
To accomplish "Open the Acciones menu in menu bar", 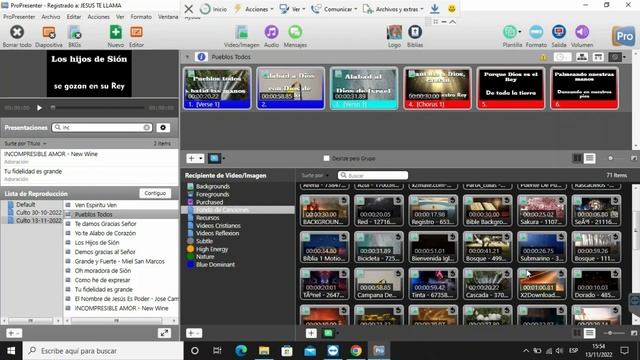I will [x=98, y=17].
